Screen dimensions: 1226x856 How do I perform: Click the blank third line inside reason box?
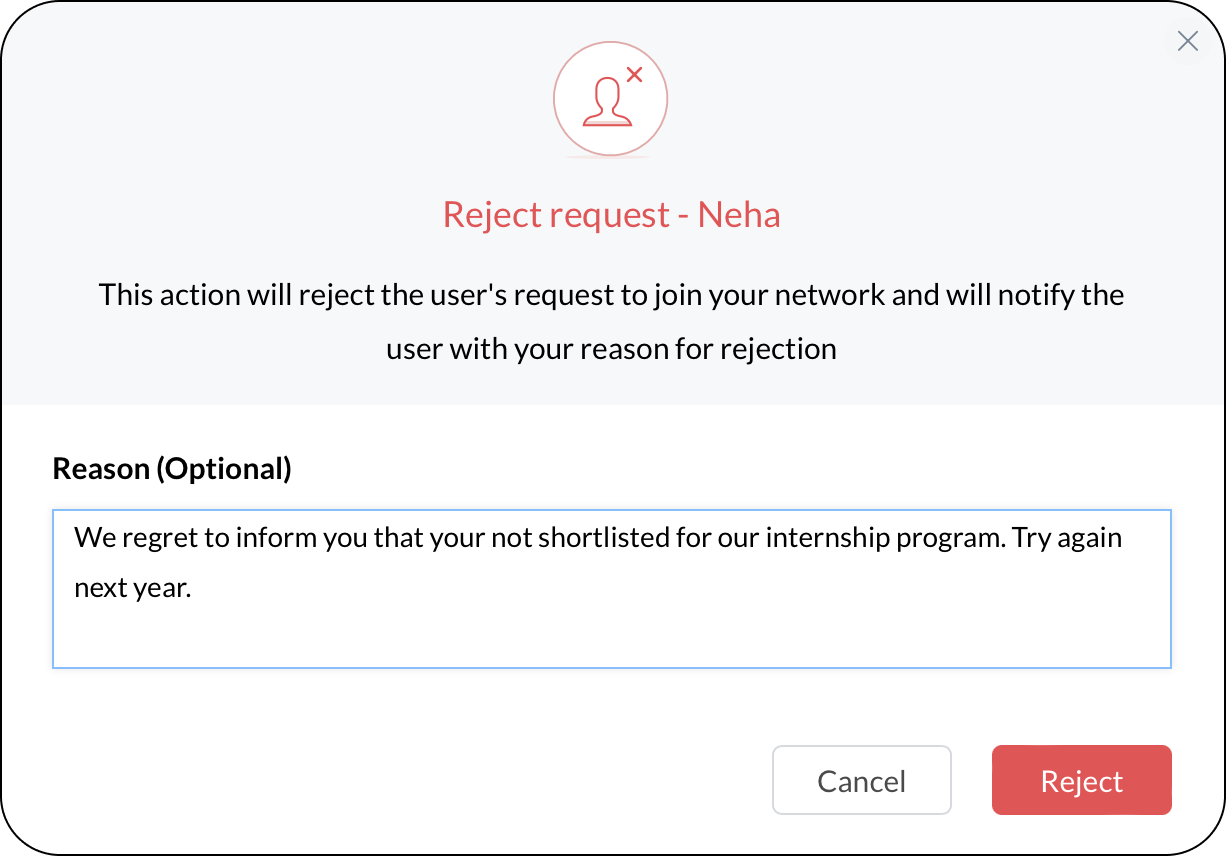(611, 637)
